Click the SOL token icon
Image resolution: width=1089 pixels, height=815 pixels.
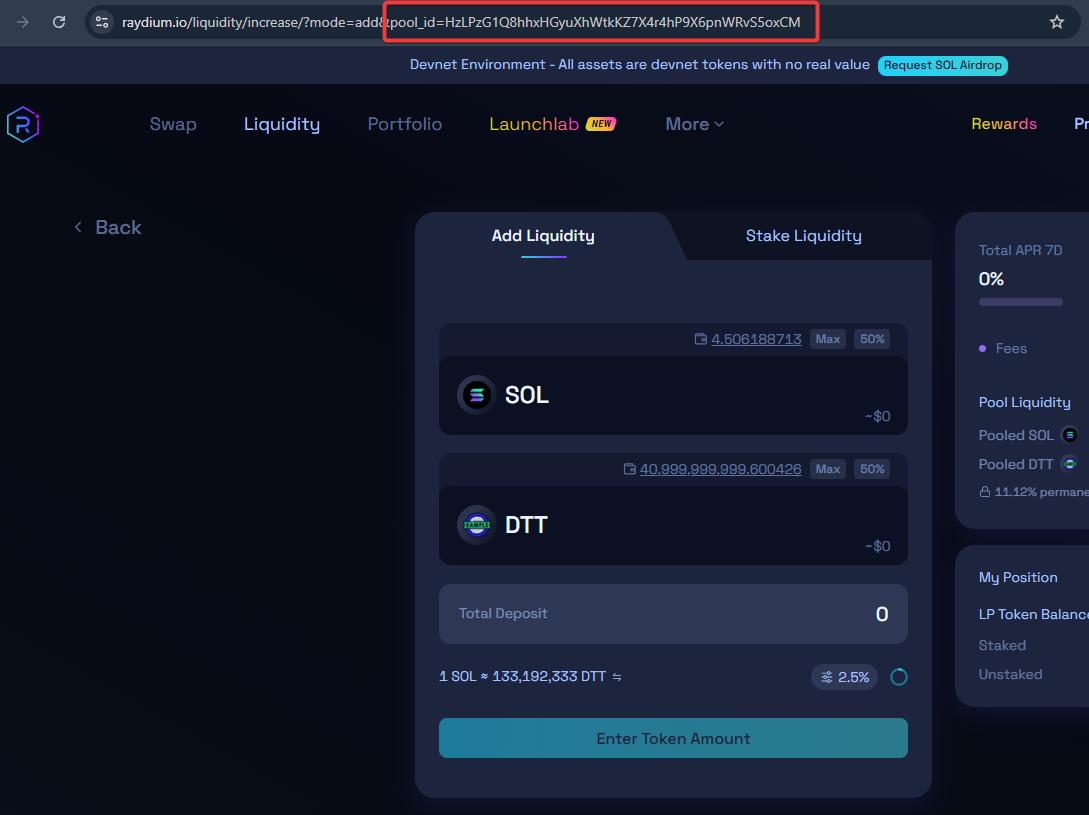(476, 395)
